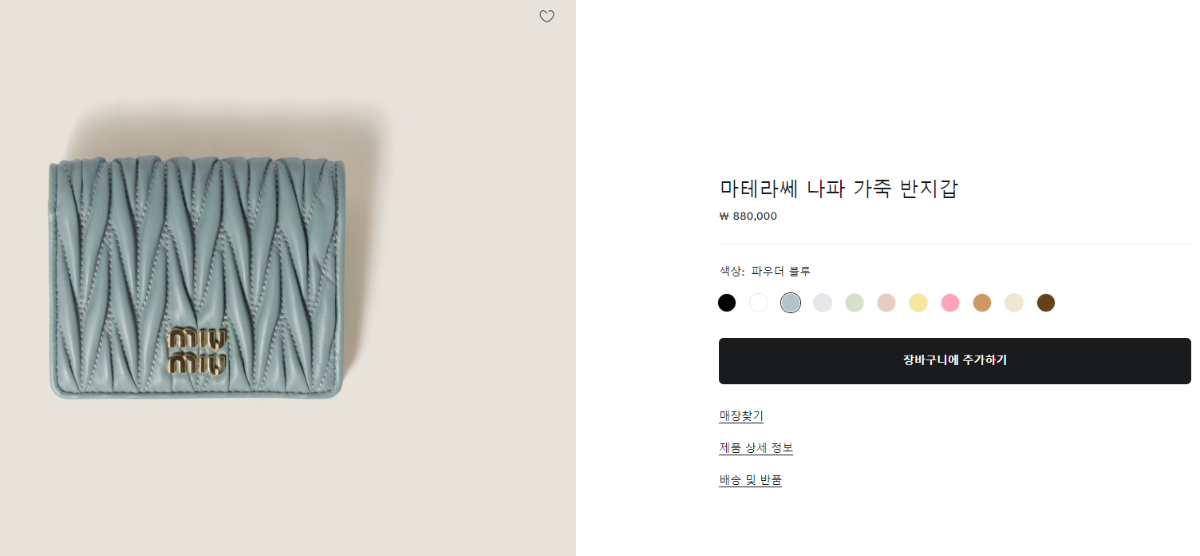Open the 매장찾기 store finder link
This screenshot has width=1200, height=556.
click(x=741, y=416)
